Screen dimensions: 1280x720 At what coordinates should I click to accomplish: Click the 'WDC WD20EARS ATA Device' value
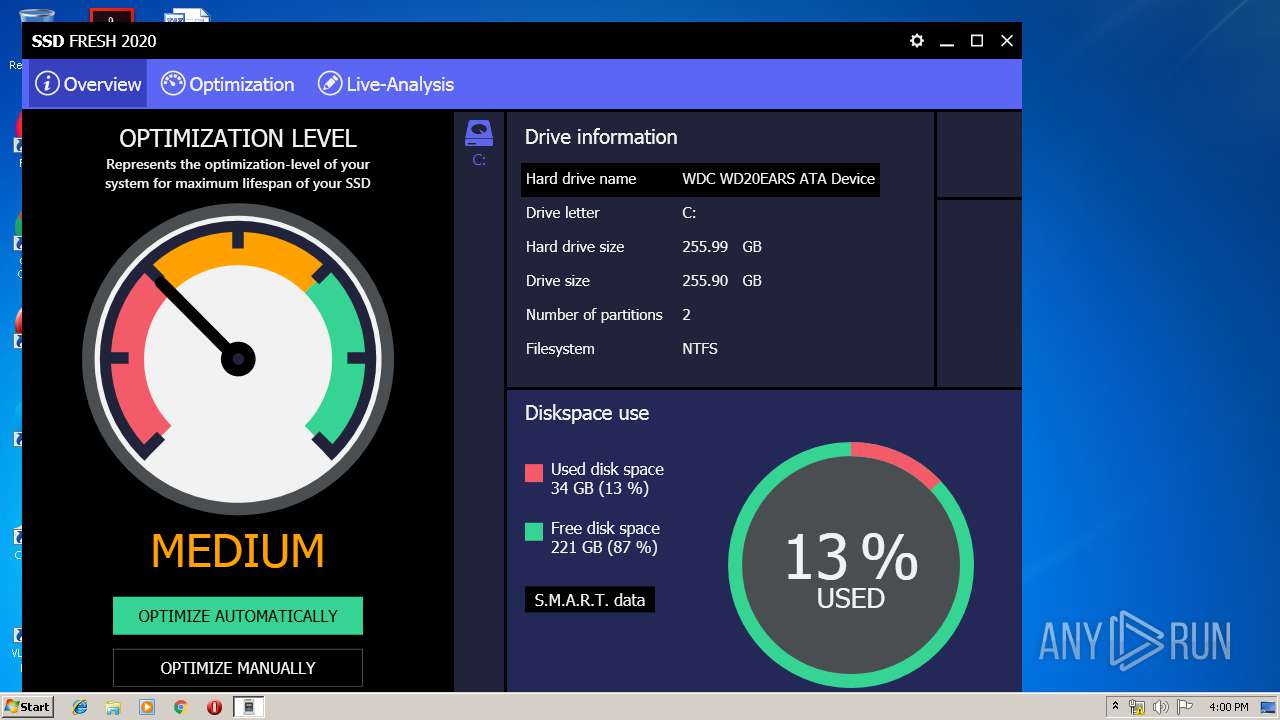(779, 179)
